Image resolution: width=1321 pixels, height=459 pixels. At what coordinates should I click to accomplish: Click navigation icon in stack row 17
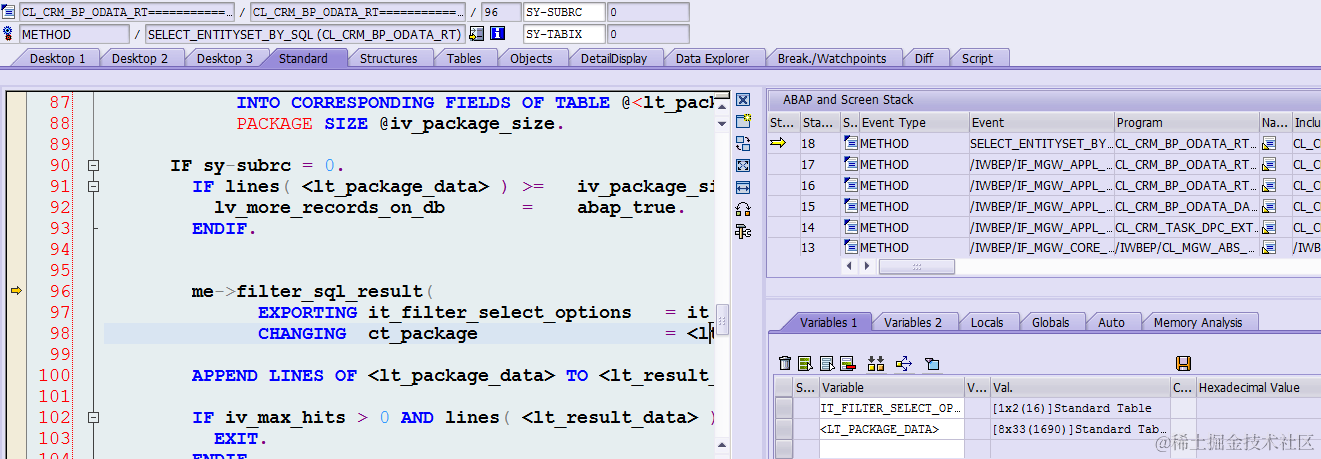[1269, 164]
